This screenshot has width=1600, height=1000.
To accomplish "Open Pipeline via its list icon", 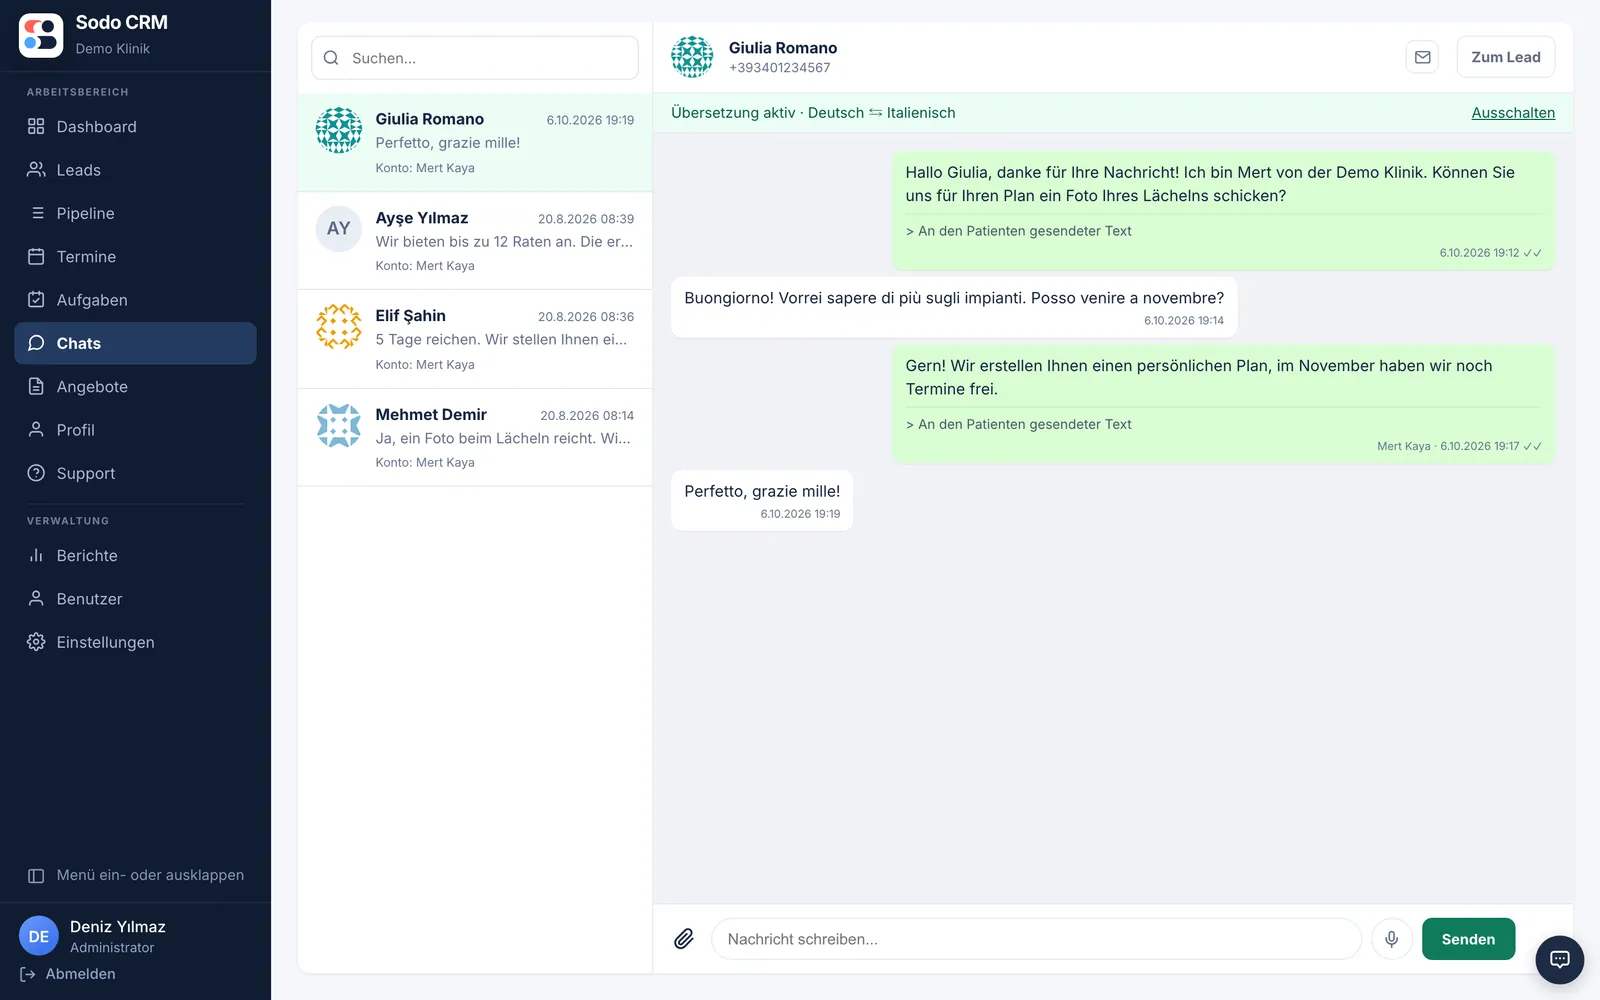I will [37, 213].
